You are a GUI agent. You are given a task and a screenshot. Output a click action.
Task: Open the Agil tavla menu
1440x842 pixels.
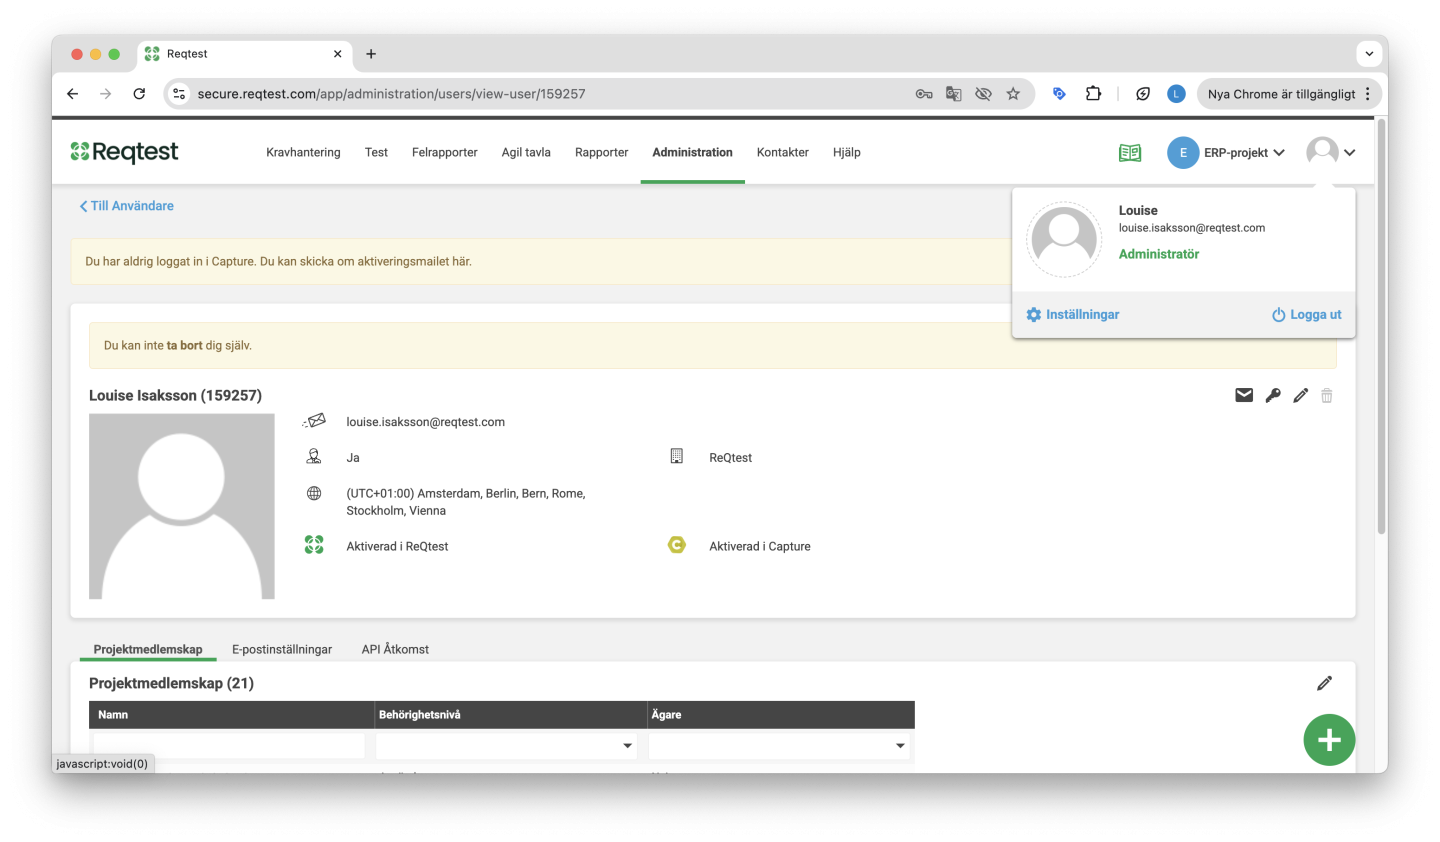(x=526, y=152)
